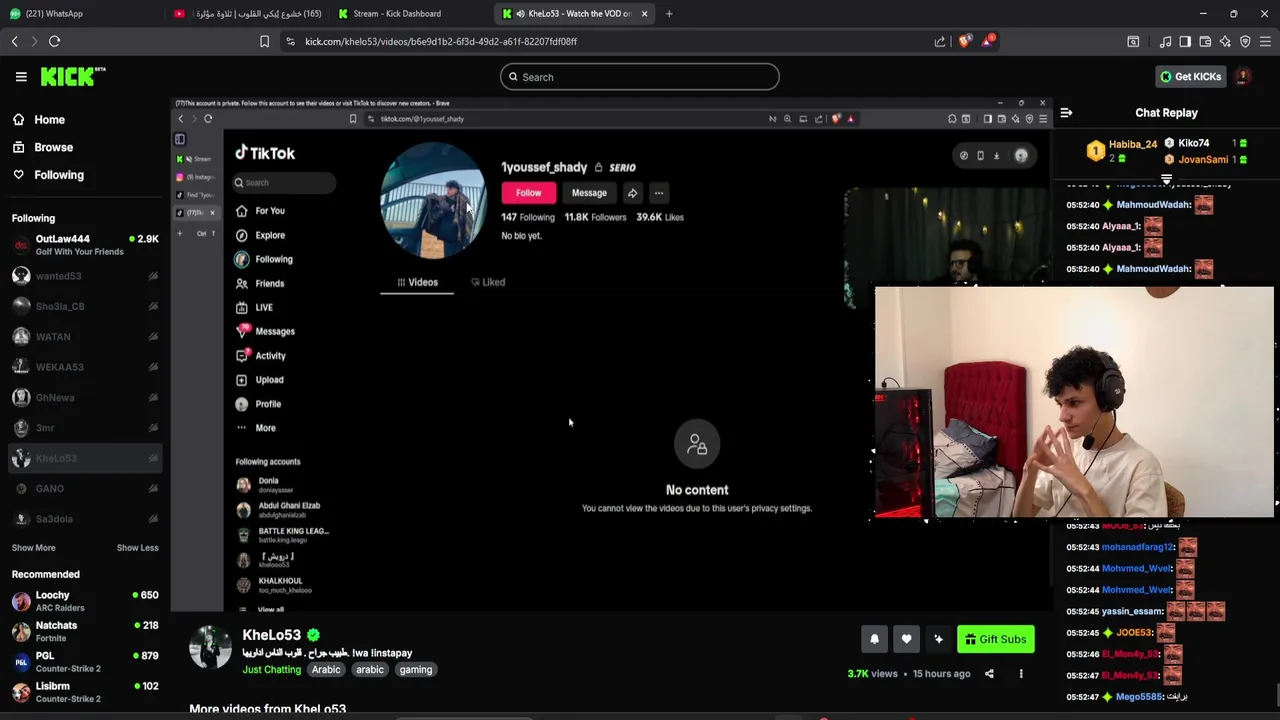The width and height of the screenshot is (1280, 720).
Task: Open Home in the Kick sidebar
Action: click(49, 119)
